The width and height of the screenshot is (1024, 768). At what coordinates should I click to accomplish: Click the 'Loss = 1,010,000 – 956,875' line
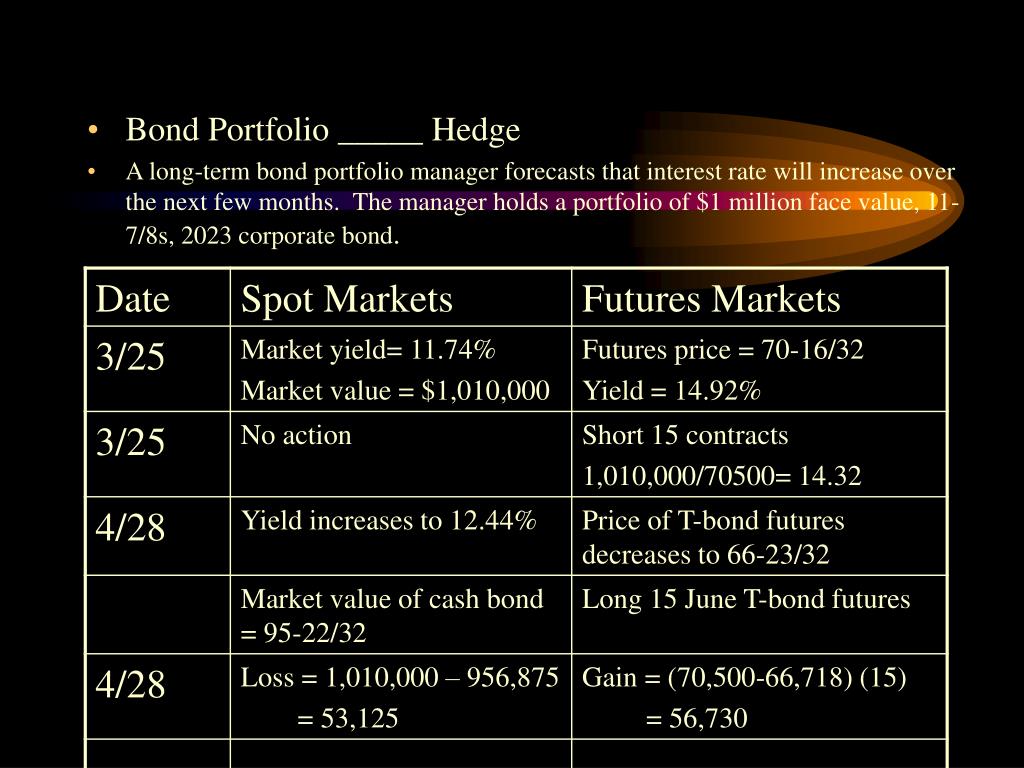point(400,677)
